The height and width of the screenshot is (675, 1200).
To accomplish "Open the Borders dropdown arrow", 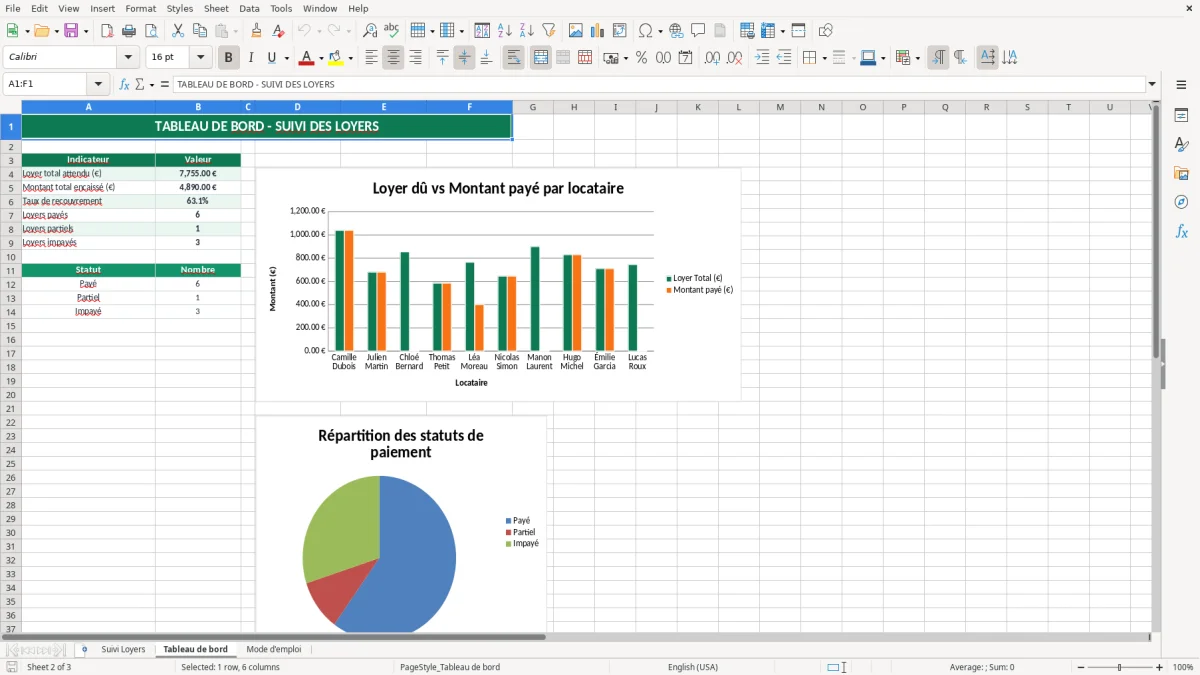I will [x=824, y=58].
